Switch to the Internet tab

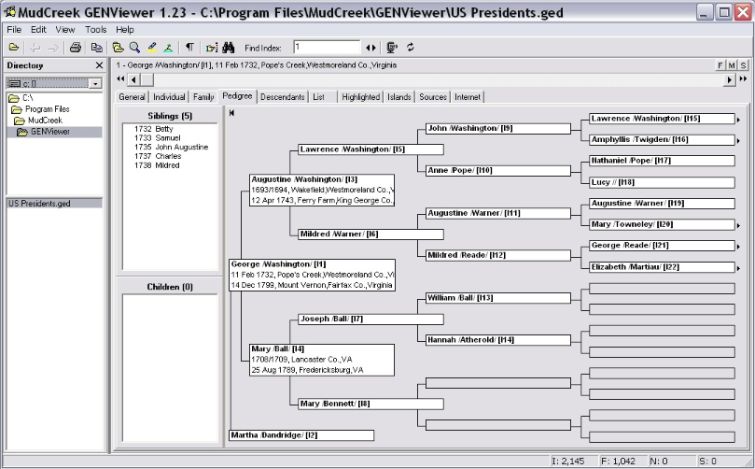[468, 97]
